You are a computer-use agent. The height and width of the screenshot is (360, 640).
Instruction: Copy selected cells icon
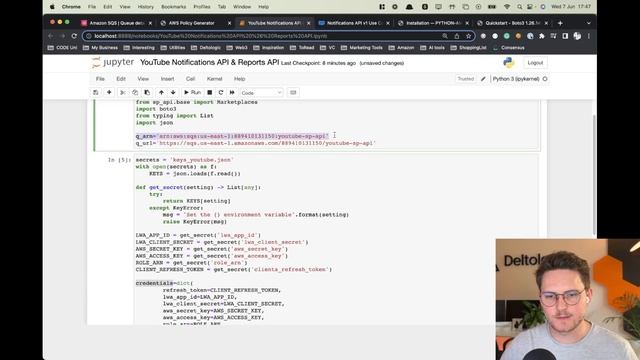point(135,93)
